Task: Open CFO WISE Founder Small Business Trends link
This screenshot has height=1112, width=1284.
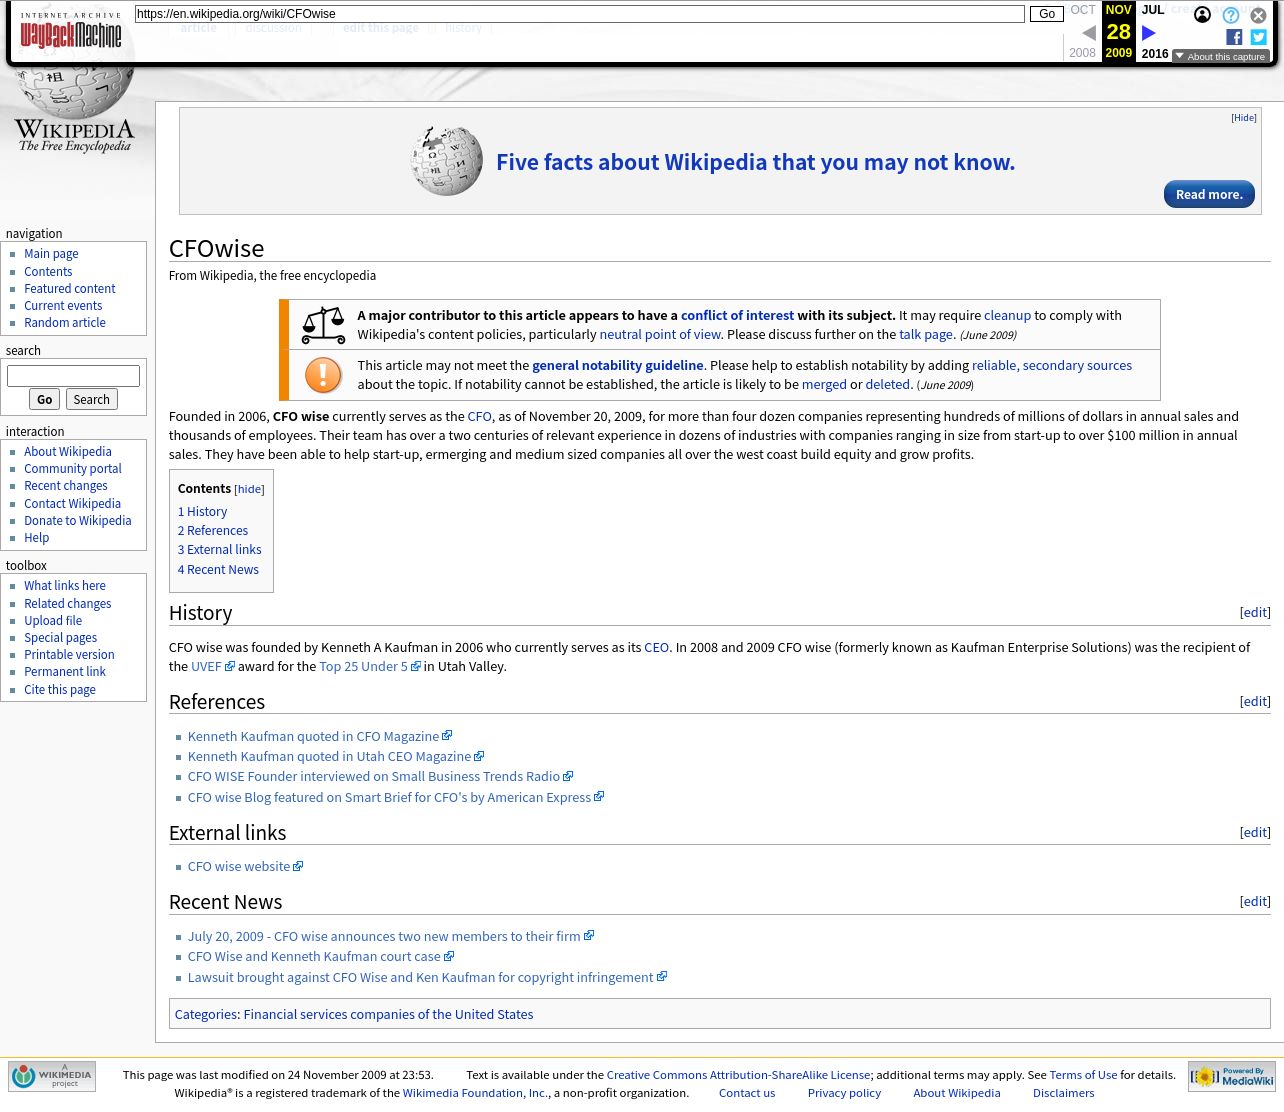Action: click(380, 777)
